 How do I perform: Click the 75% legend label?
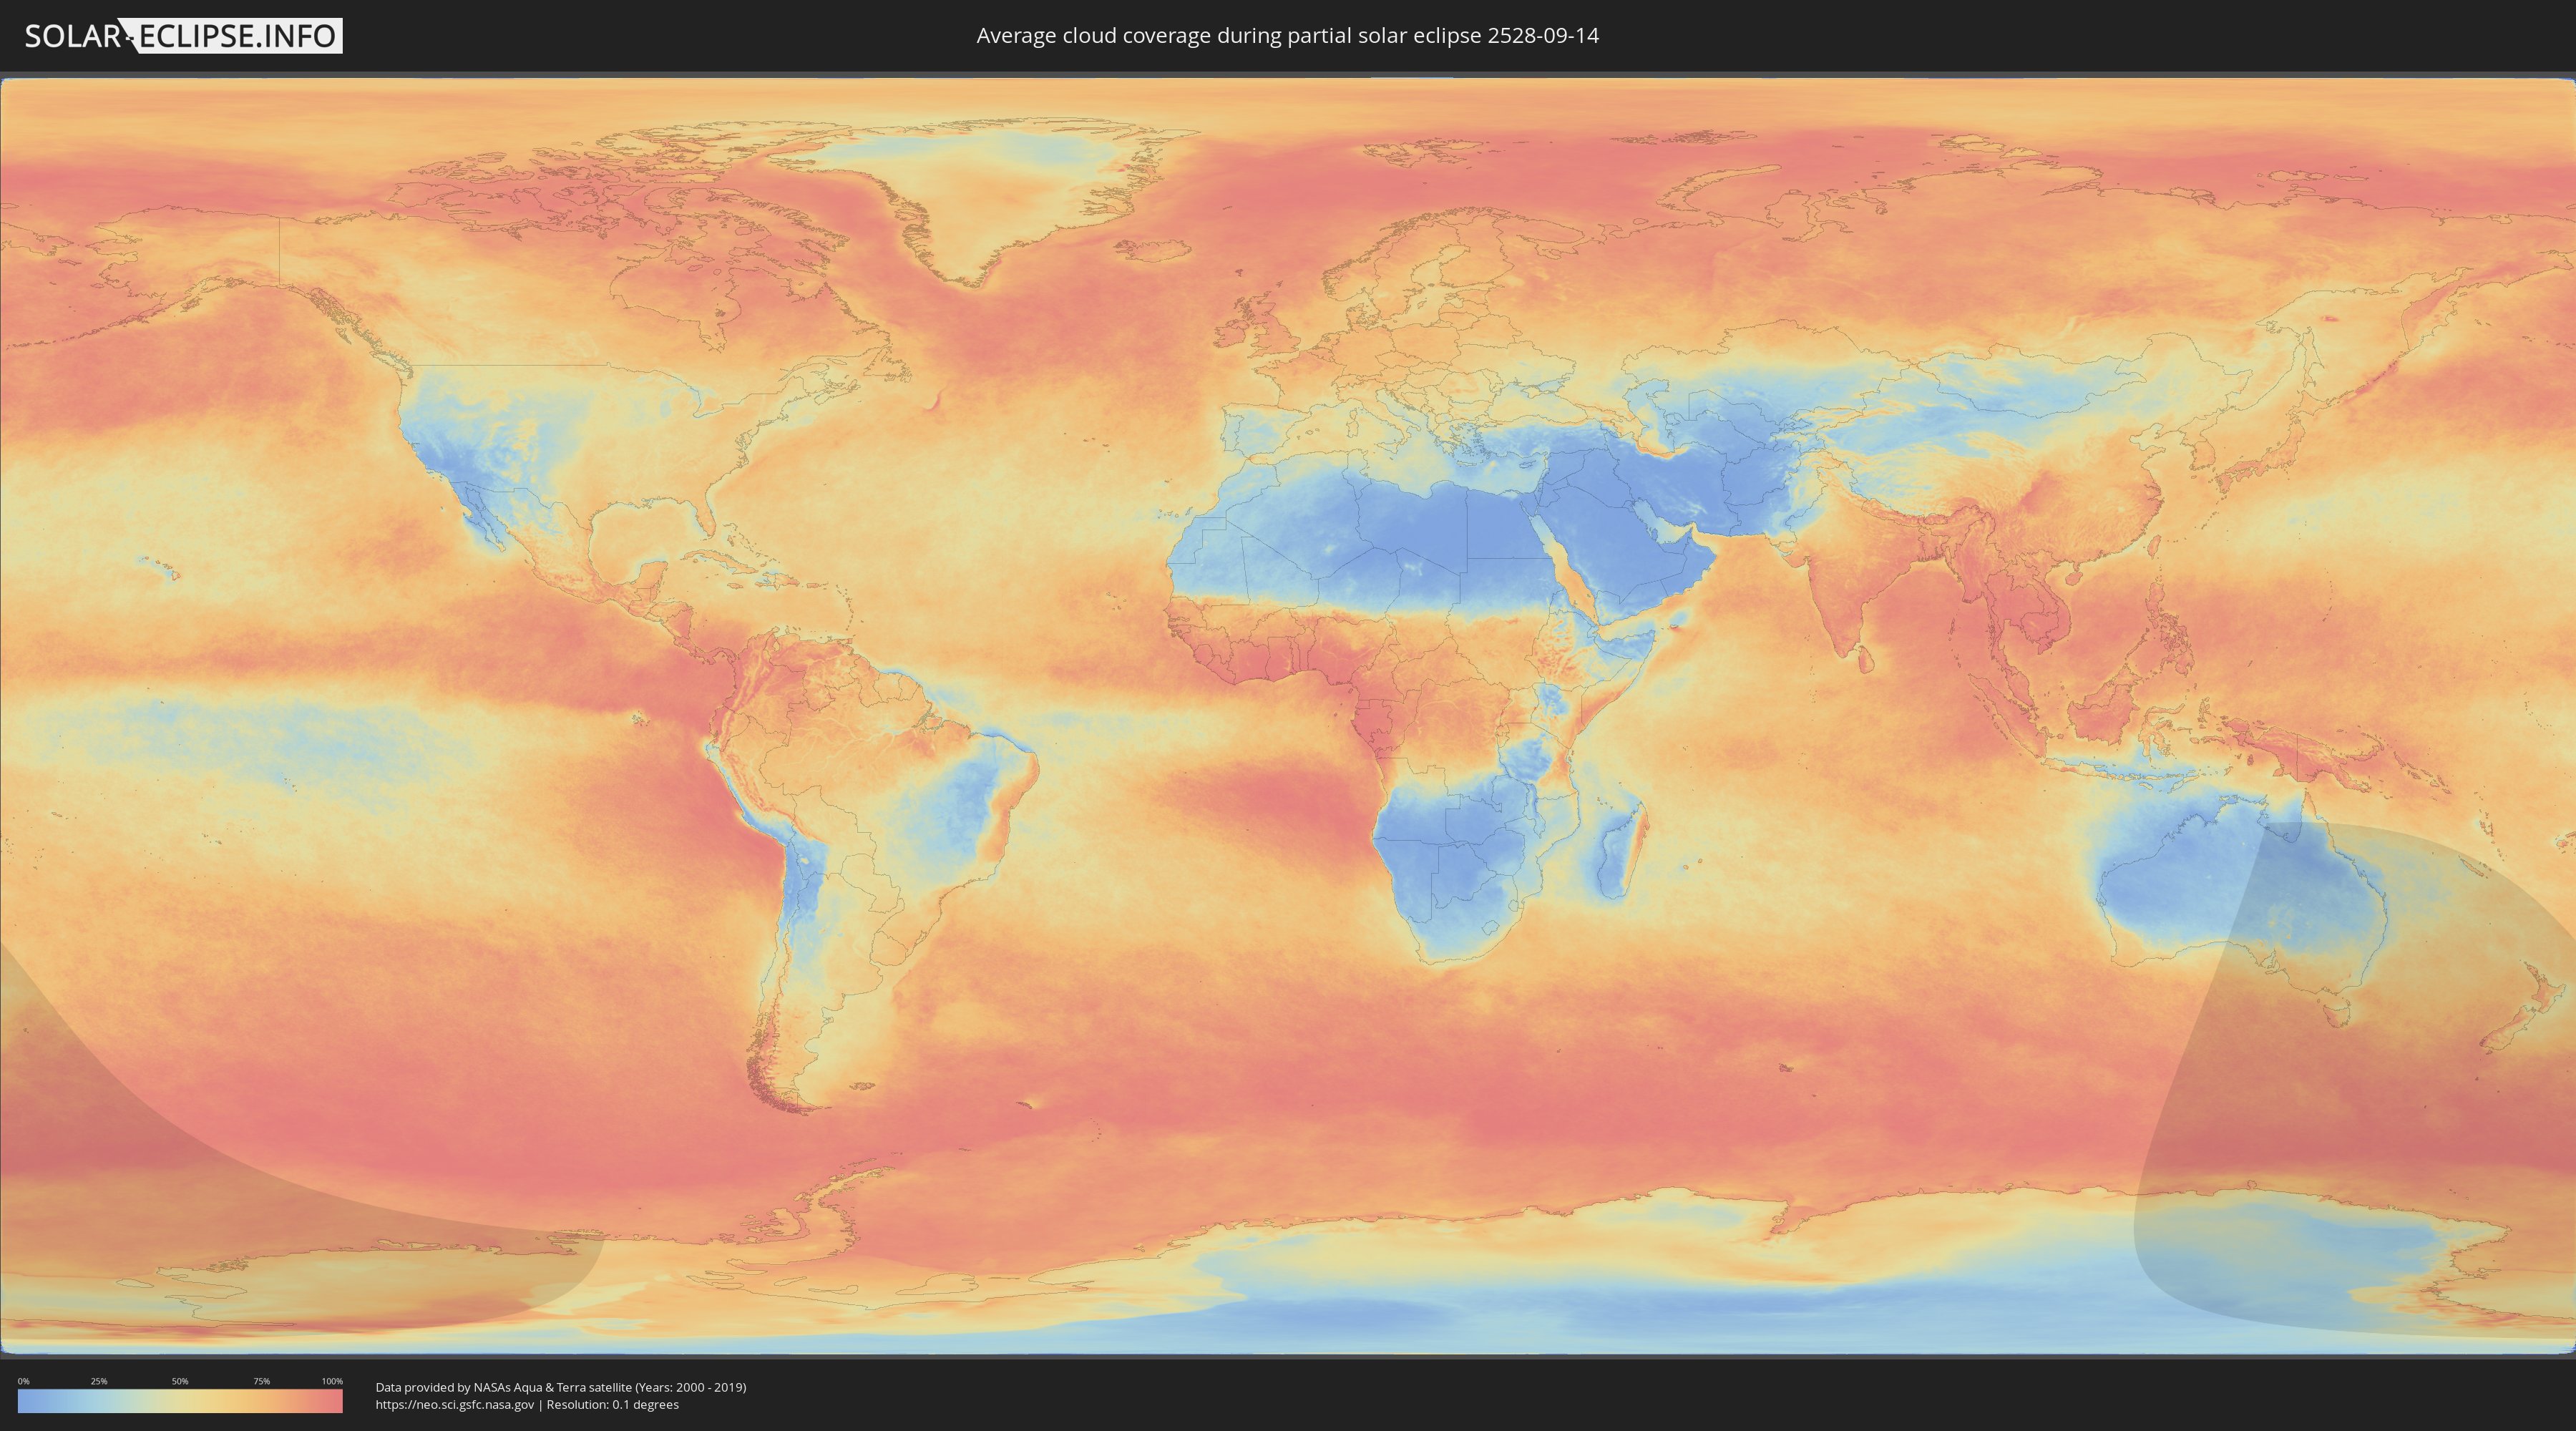tap(261, 1381)
